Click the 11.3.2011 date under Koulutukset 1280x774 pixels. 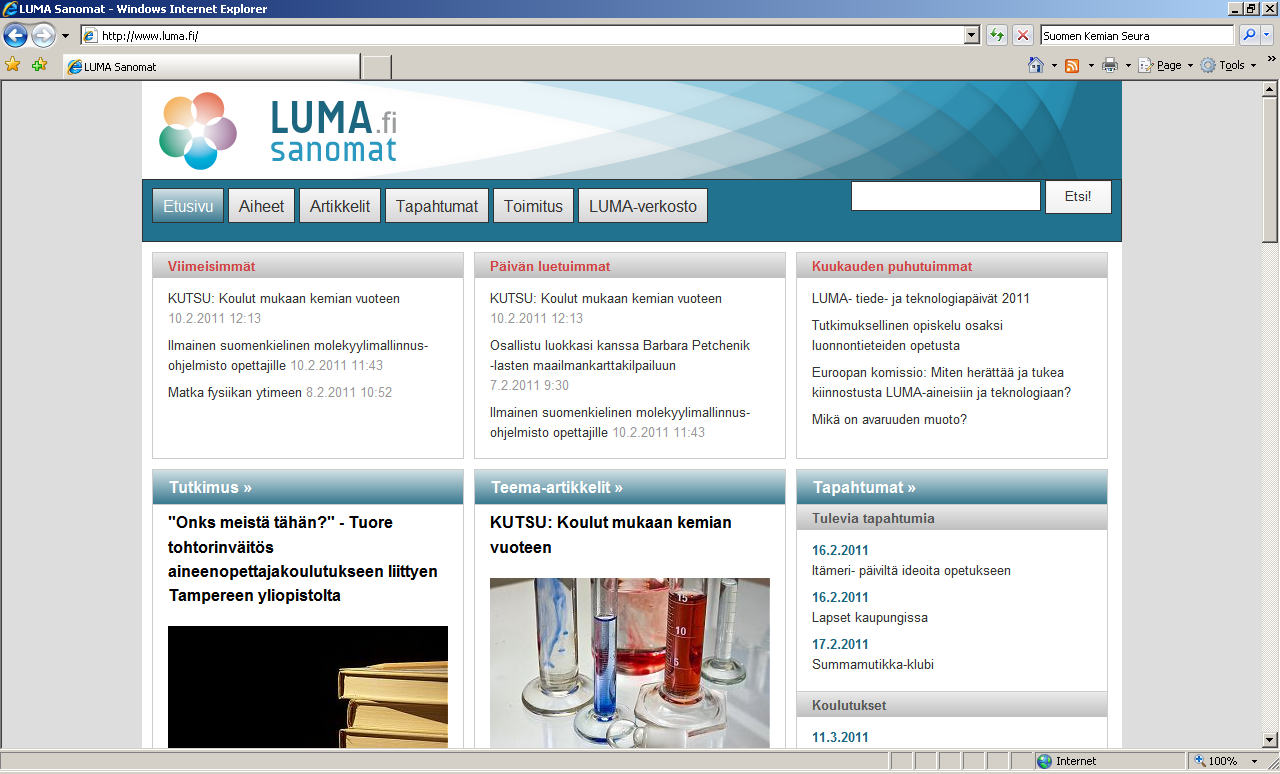coord(840,737)
